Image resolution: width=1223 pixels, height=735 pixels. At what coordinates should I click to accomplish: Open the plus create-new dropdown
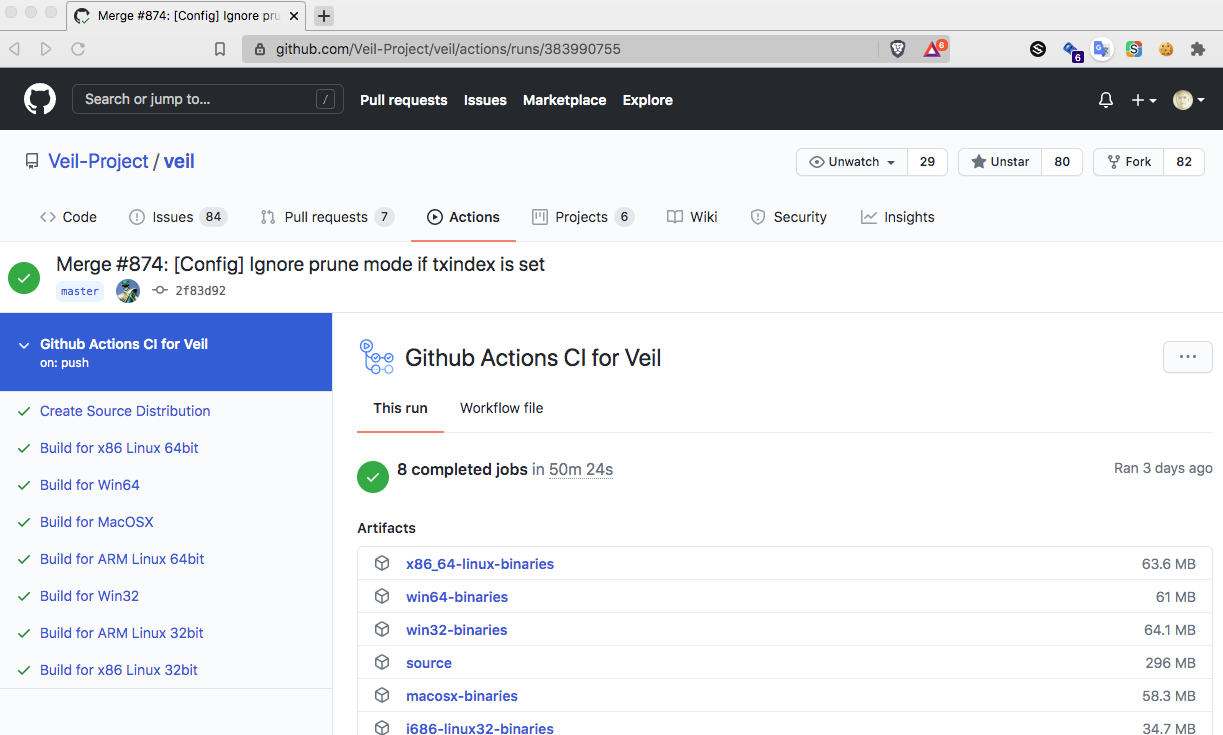click(x=1144, y=100)
